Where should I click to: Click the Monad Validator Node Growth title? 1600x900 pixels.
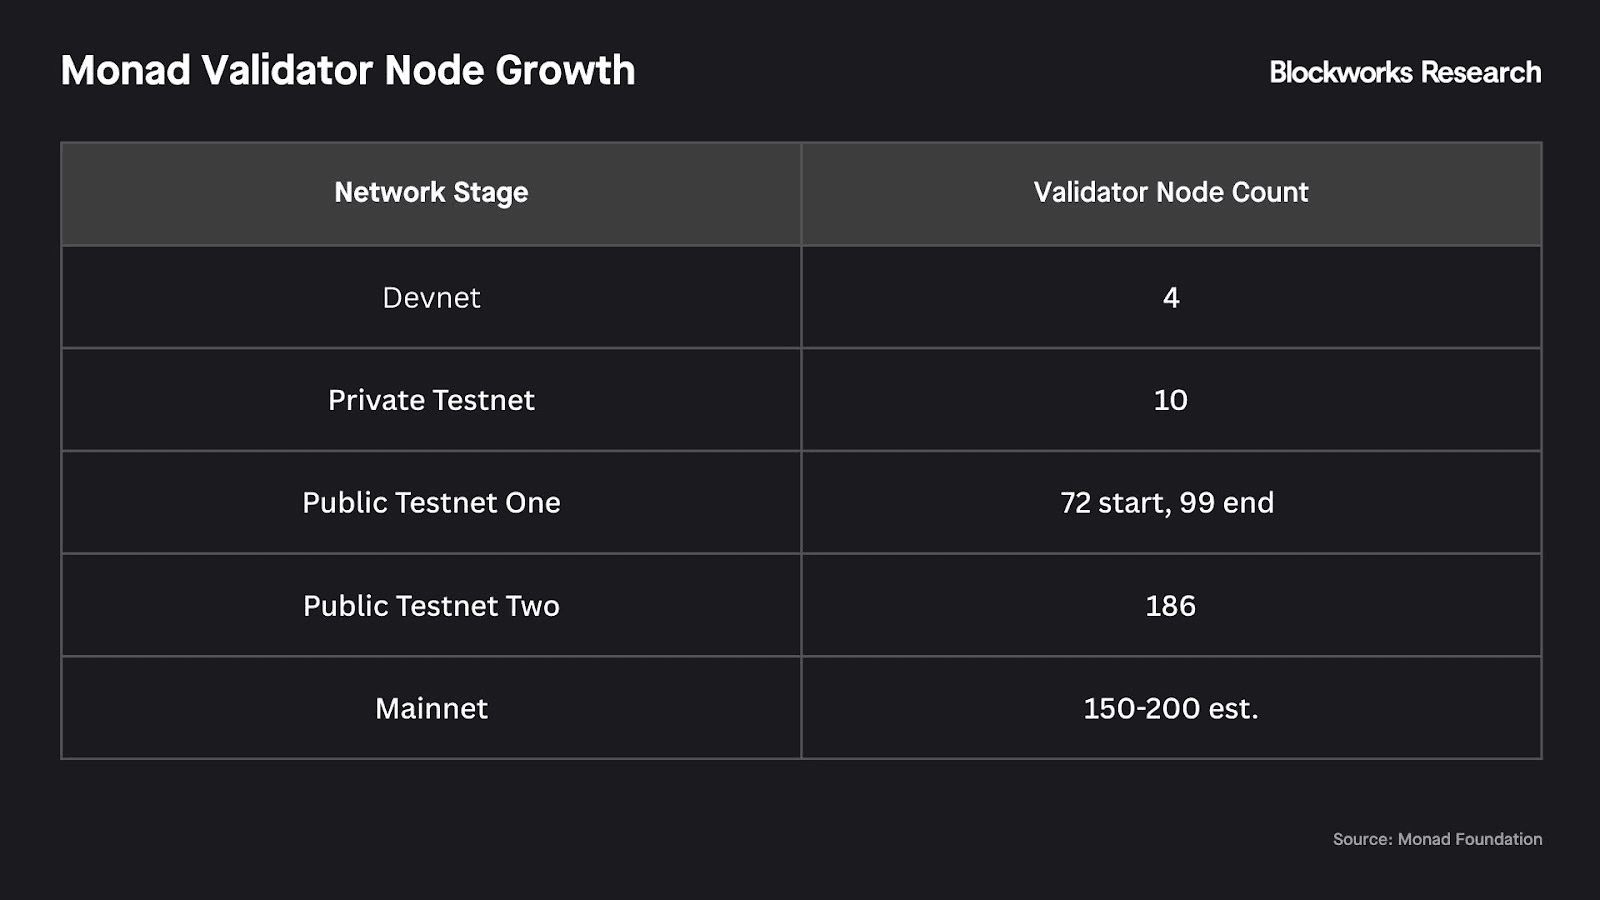(x=347, y=71)
